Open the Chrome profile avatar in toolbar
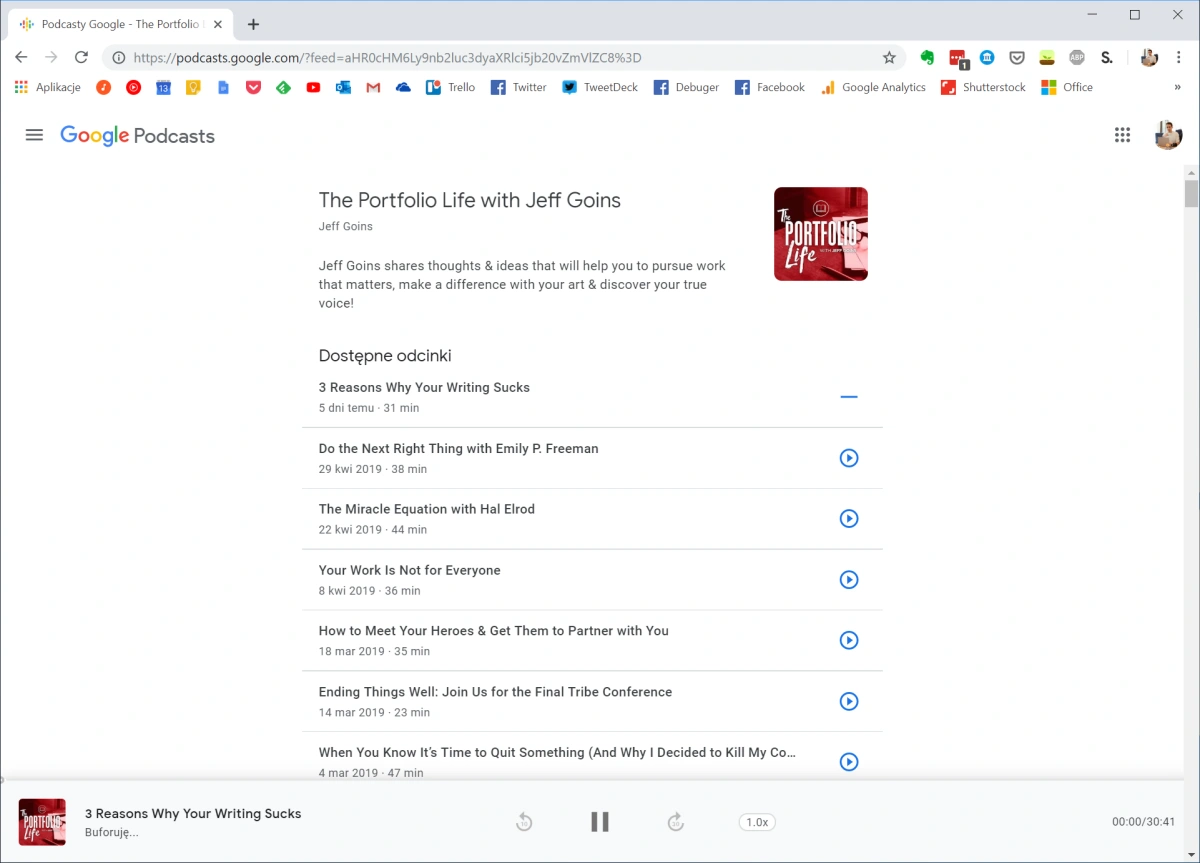Image resolution: width=1200 pixels, height=863 pixels. [x=1149, y=58]
